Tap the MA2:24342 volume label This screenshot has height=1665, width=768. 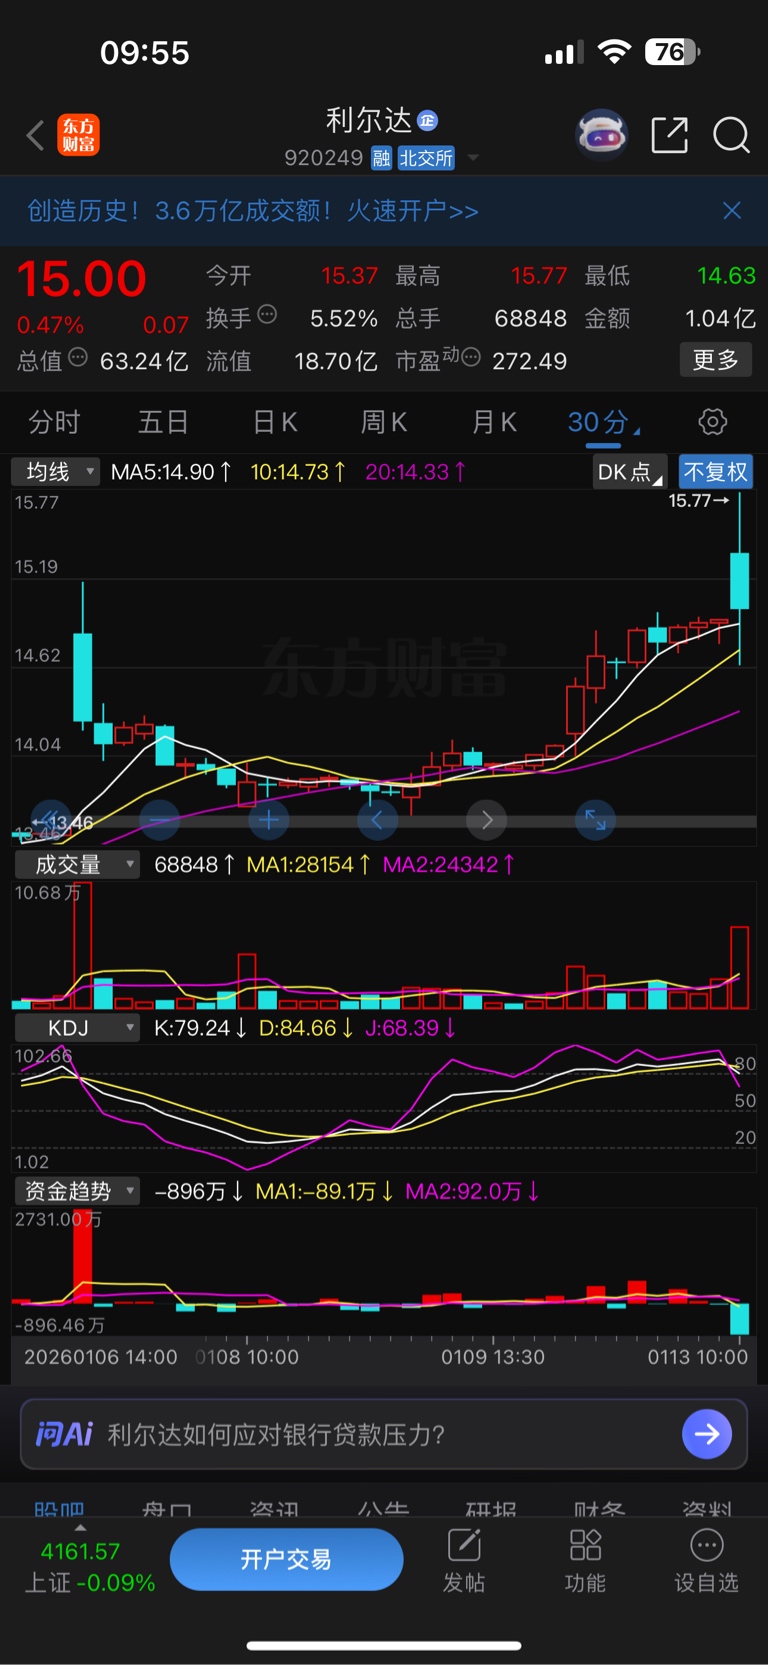point(448,865)
